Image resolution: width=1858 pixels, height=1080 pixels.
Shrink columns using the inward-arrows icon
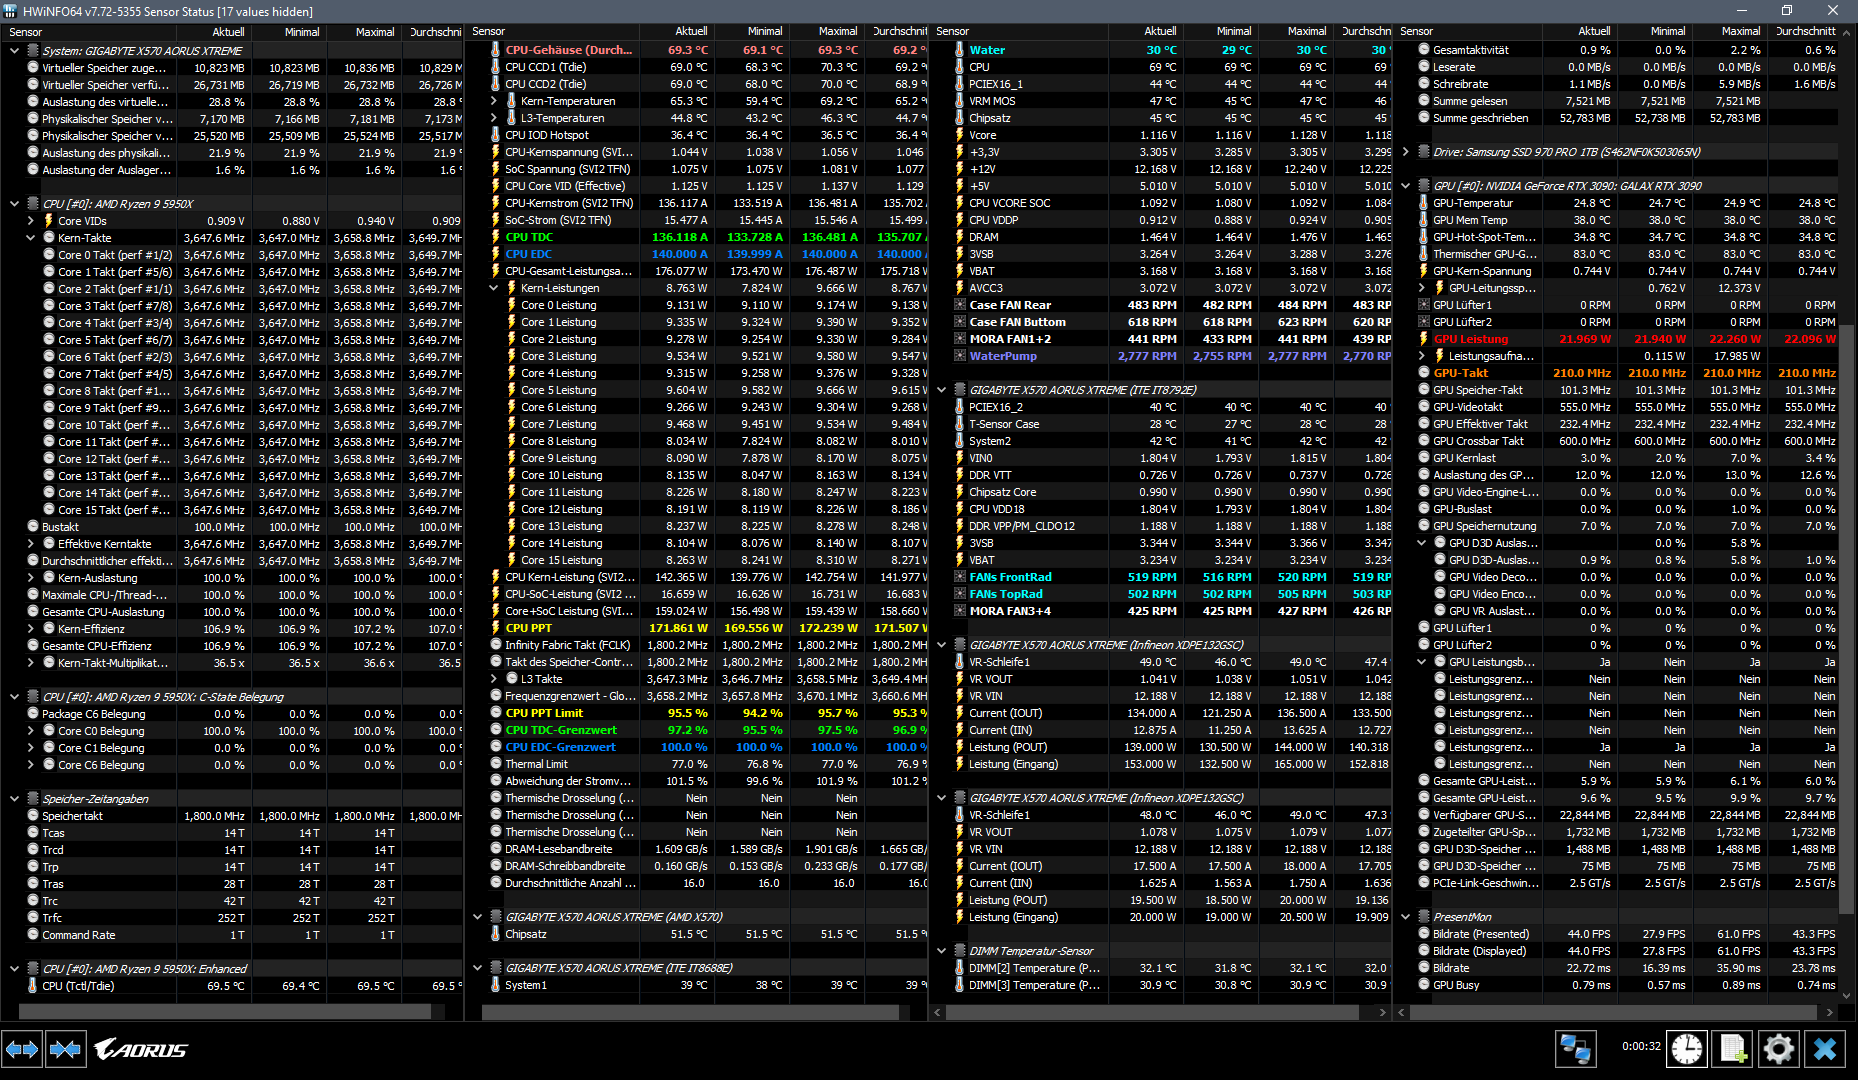coord(66,1048)
